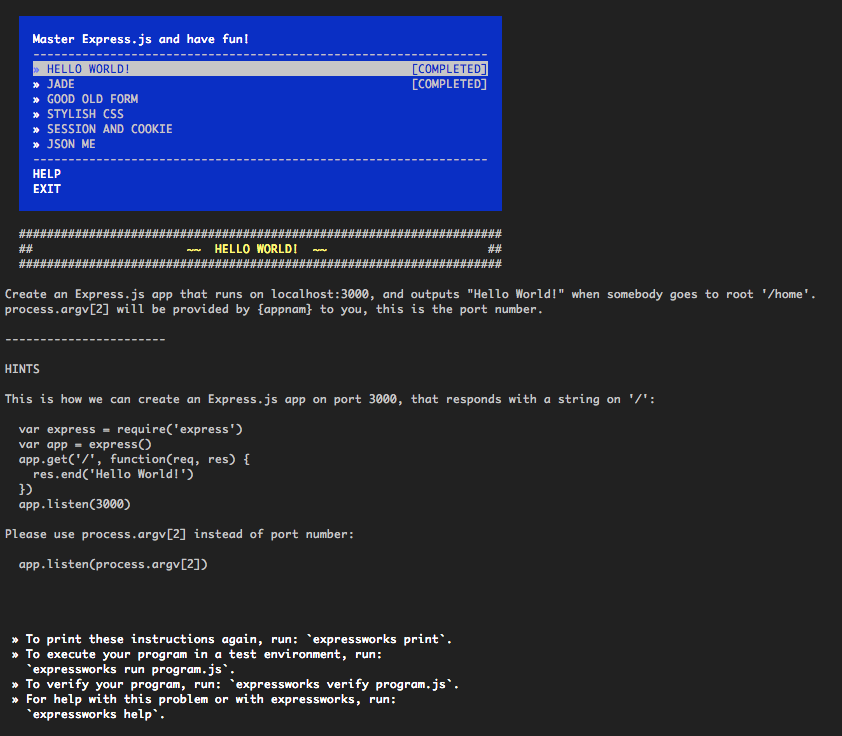
Task: Click the 'Master Express.js and have fun!' title
Action: click(x=141, y=39)
